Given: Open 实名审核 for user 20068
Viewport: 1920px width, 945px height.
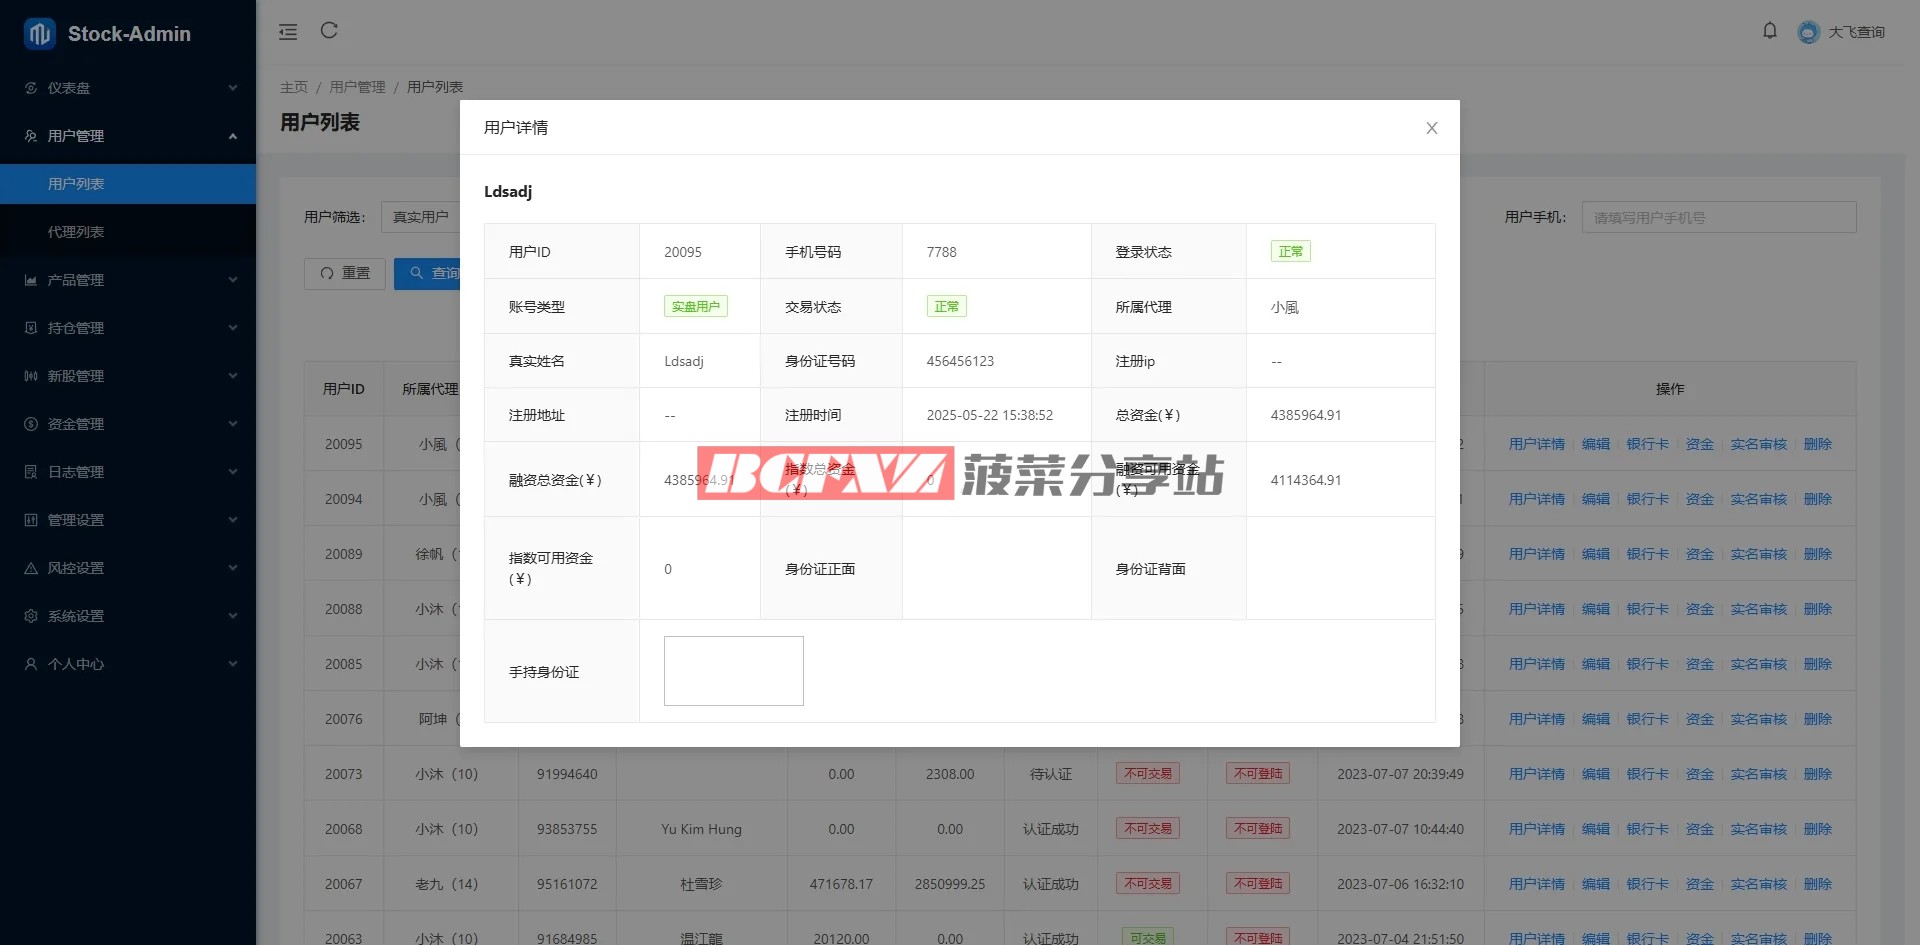Looking at the screenshot, I should pos(1758,829).
